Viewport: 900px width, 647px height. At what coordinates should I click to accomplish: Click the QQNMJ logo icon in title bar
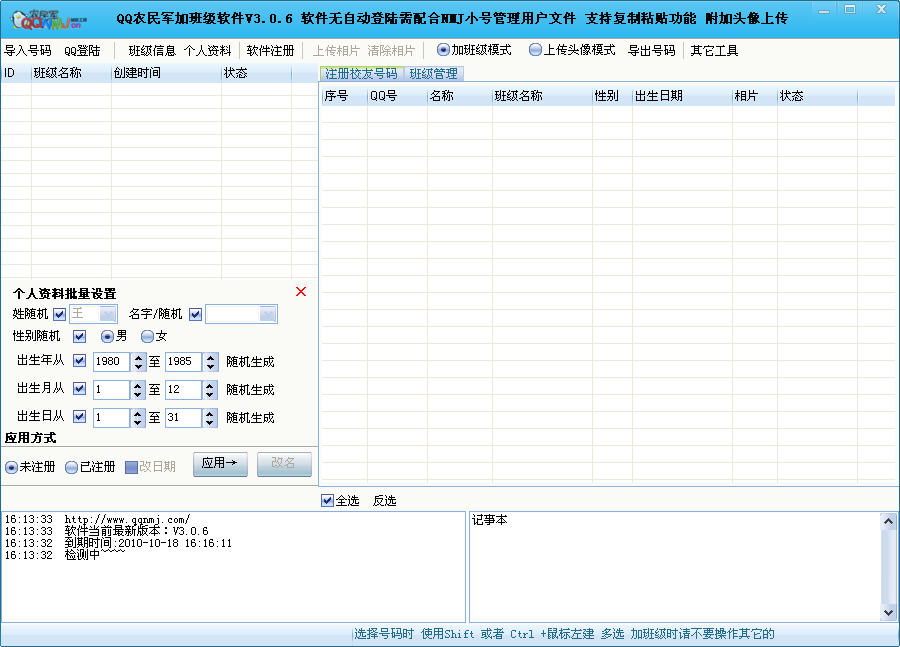pyautogui.click(x=48, y=21)
